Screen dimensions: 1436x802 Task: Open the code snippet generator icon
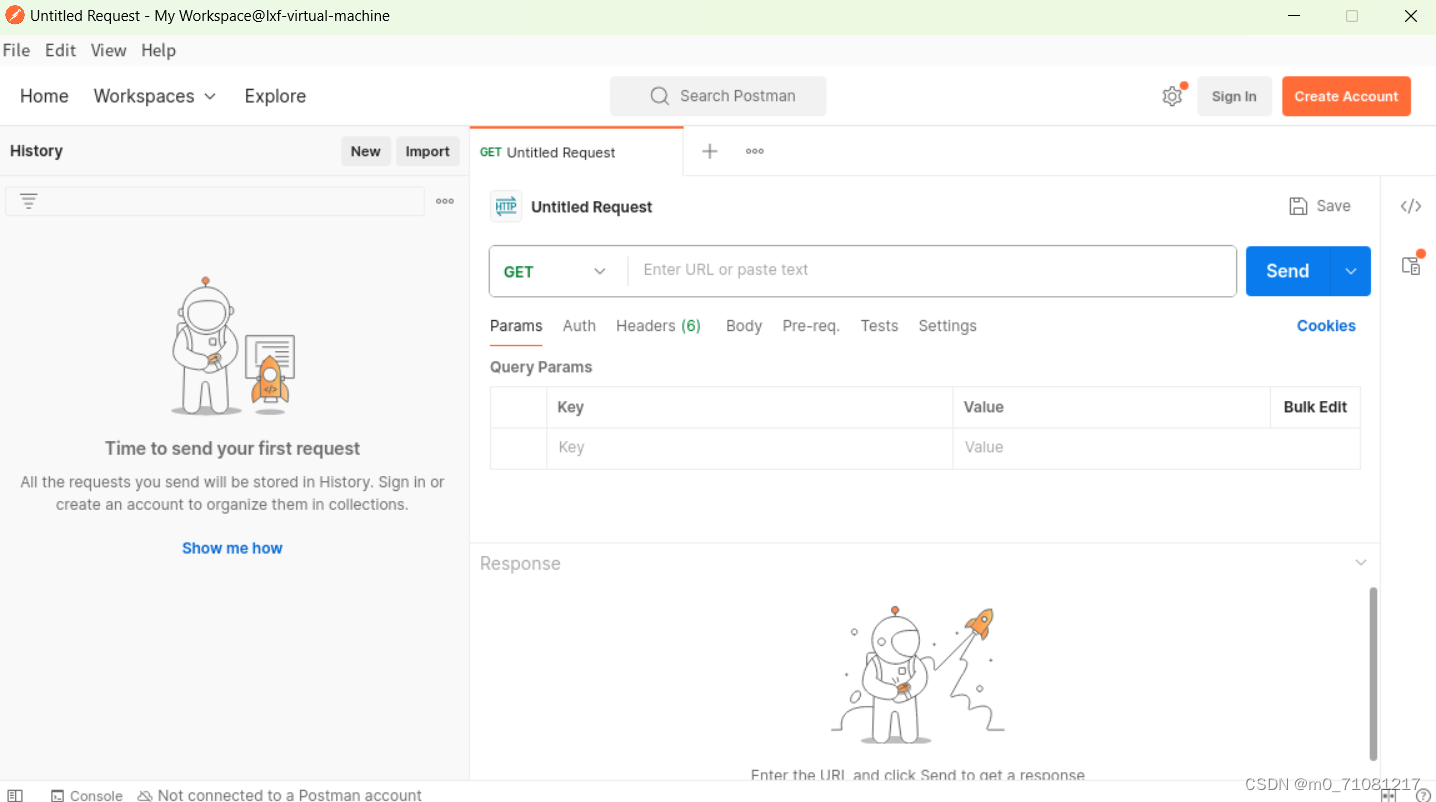1411,205
